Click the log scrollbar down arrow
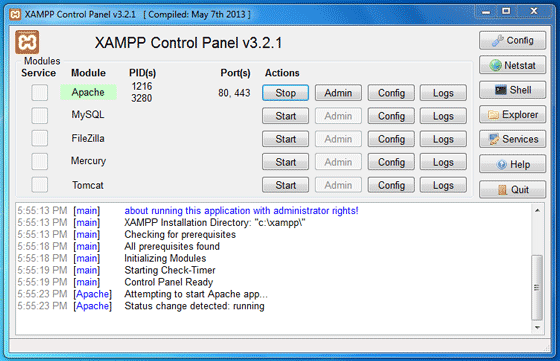 [537, 327]
